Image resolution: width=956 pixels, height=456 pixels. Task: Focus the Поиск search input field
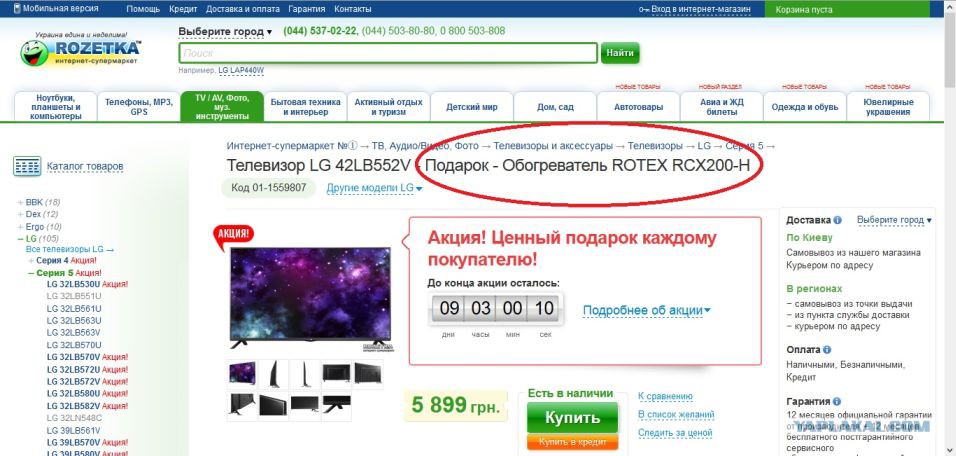[388, 53]
